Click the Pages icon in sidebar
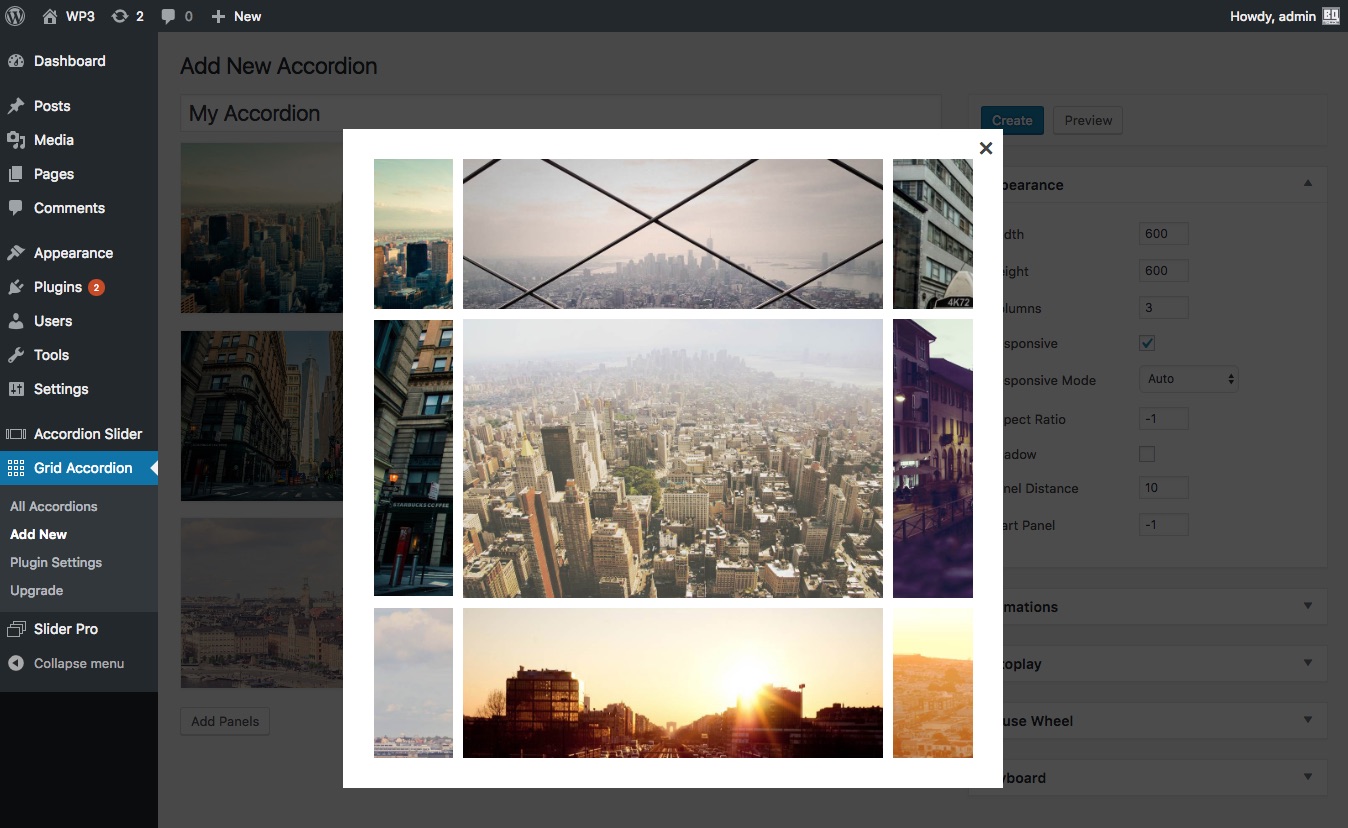Screen dimensions: 1348x828 coord(15,174)
